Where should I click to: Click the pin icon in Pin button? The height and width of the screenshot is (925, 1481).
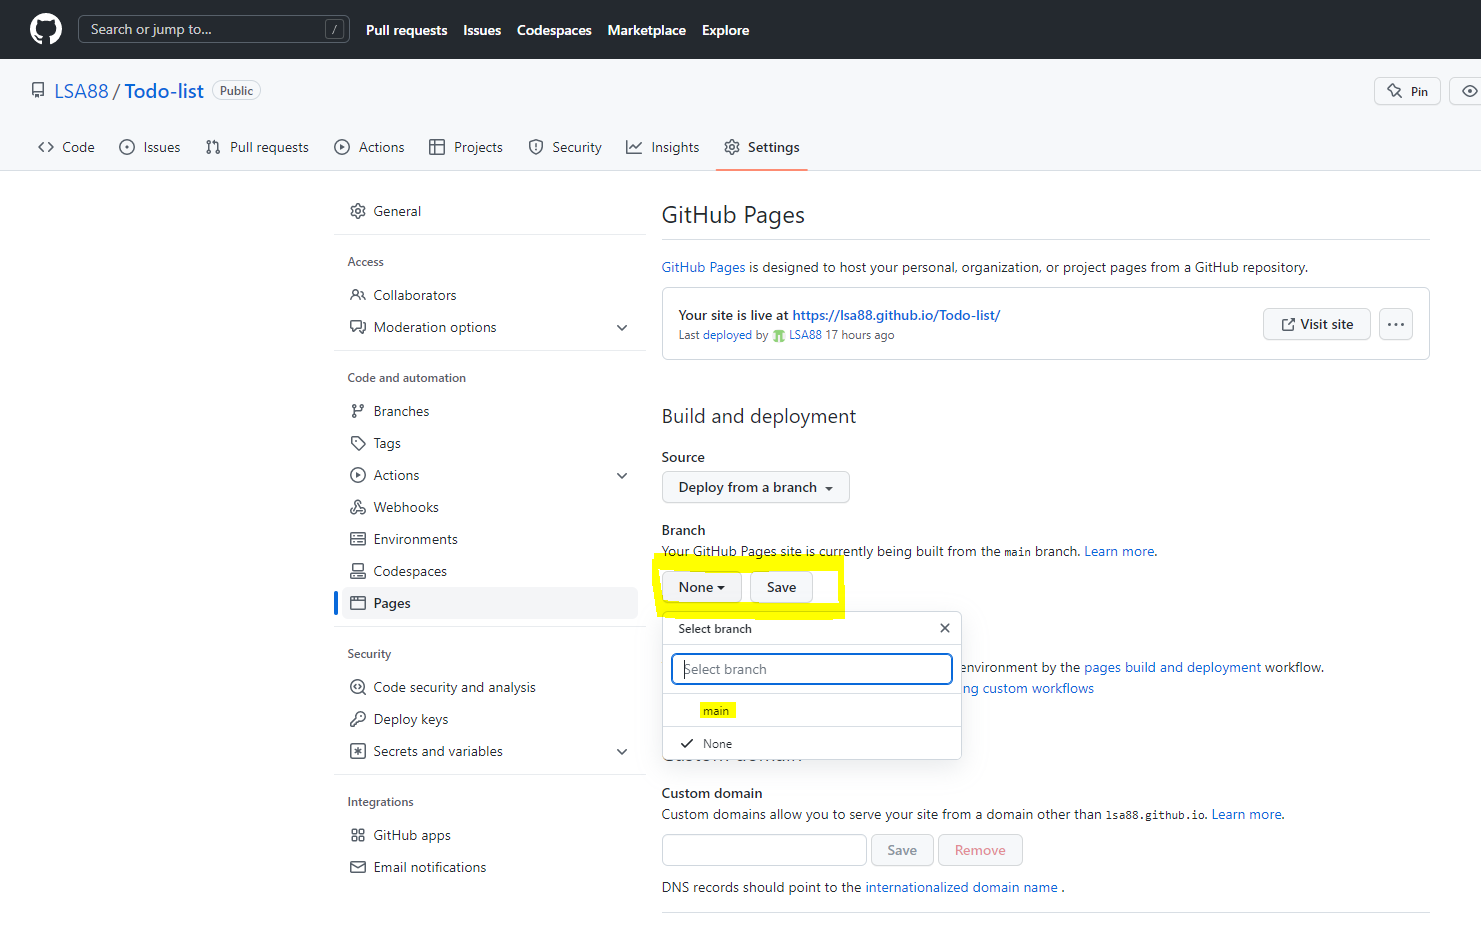point(1394,91)
